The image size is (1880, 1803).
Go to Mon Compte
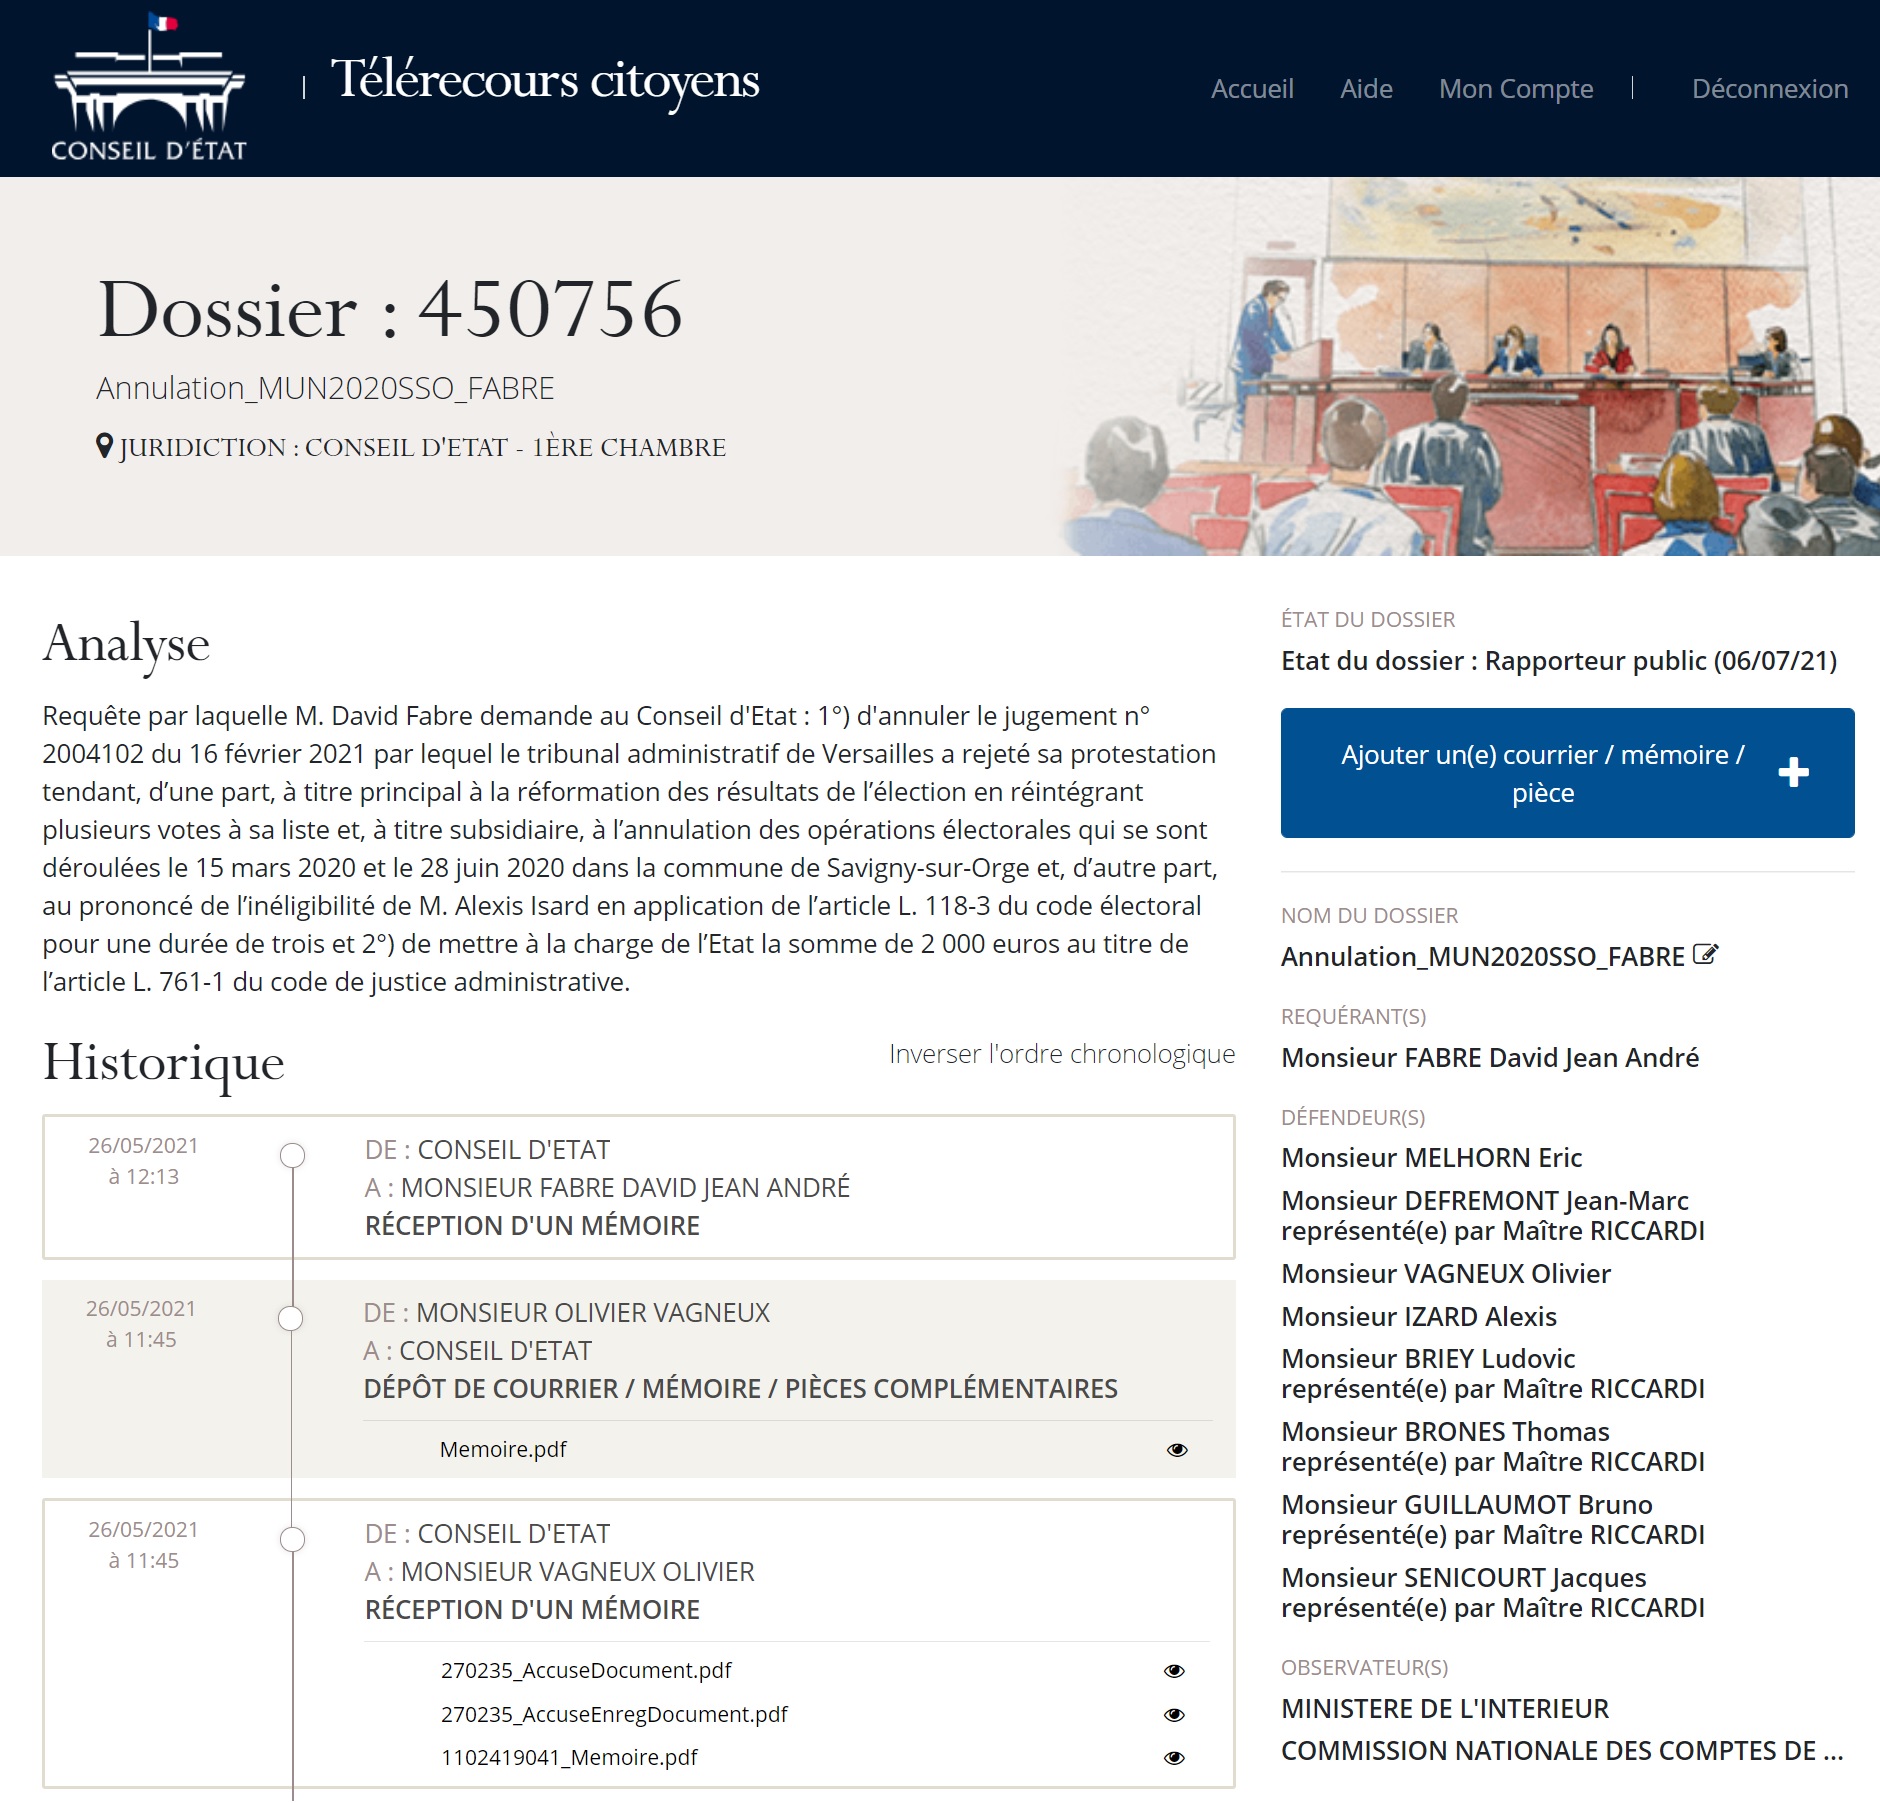(x=1515, y=89)
